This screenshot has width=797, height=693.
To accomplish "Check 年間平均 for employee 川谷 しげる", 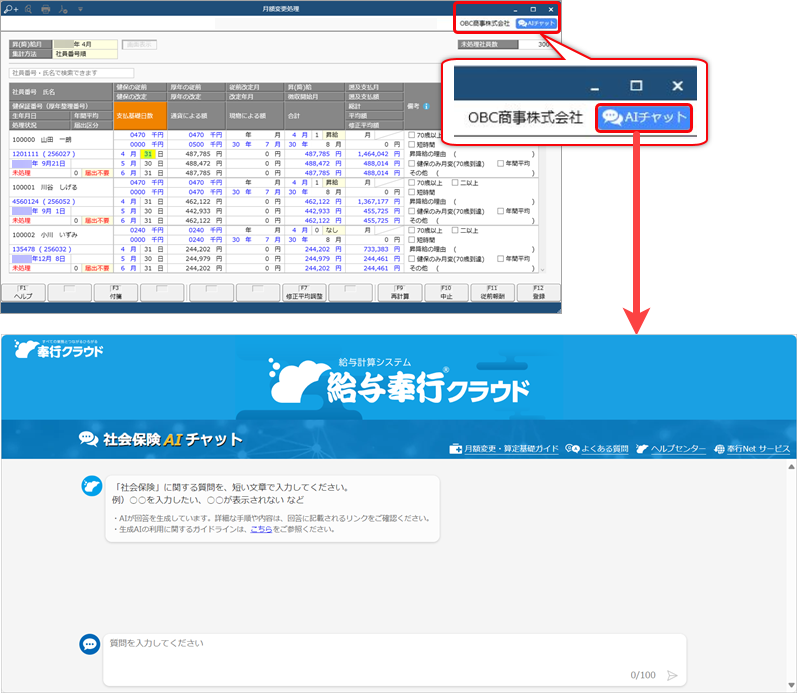I will tap(501, 211).
